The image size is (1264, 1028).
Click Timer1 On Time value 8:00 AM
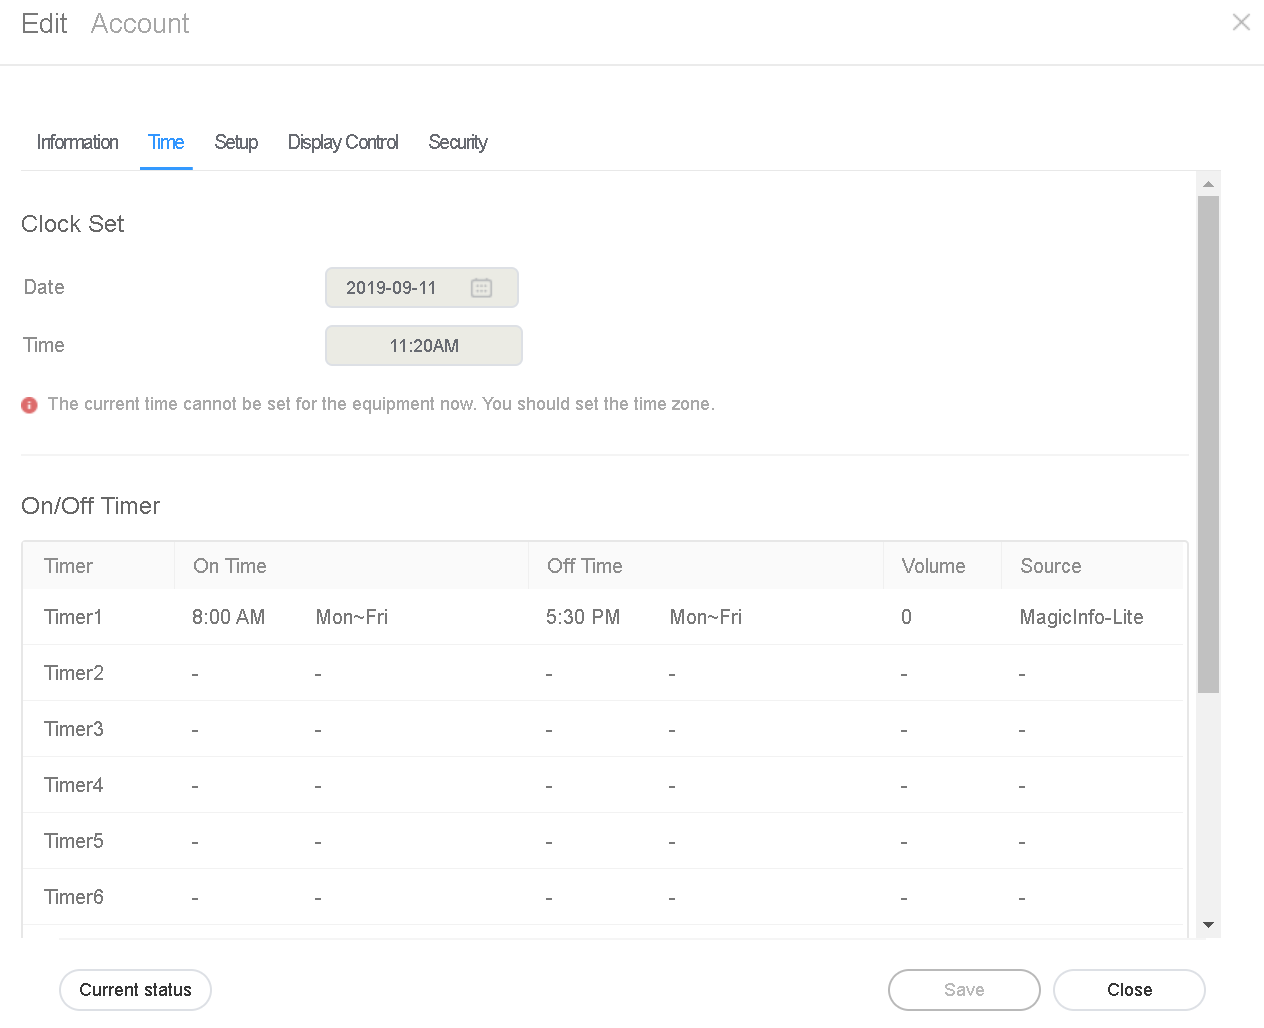(229, 617)
